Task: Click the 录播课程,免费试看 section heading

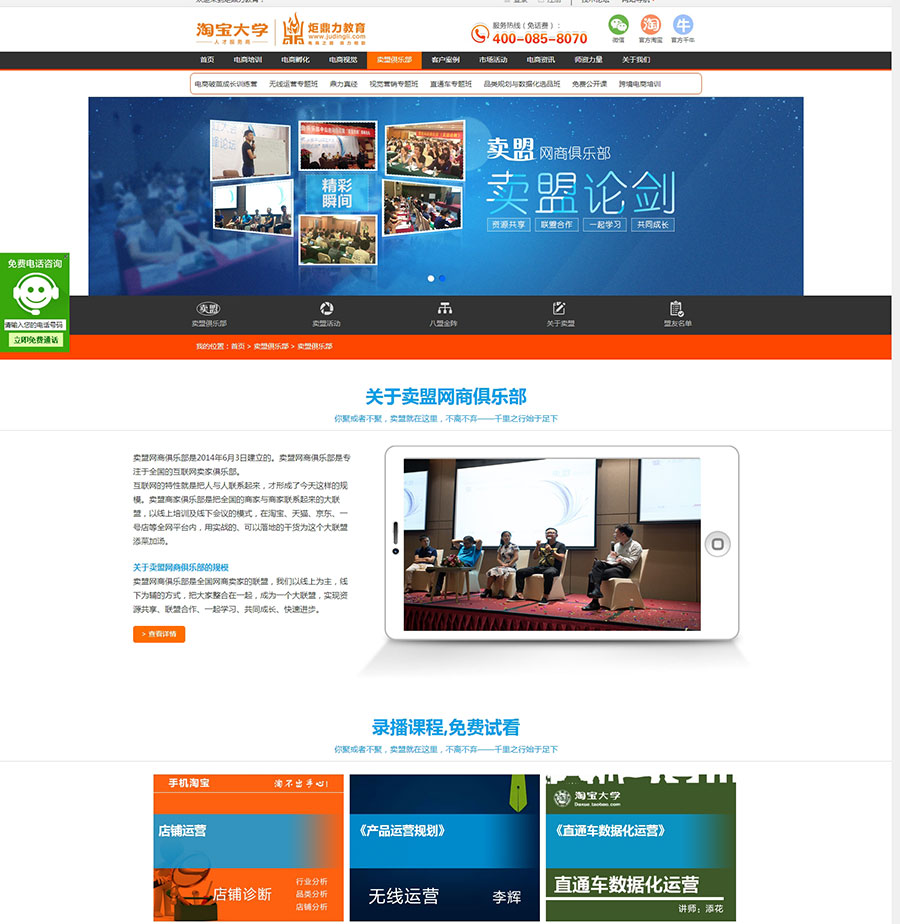Action: (x=446, y=728)
